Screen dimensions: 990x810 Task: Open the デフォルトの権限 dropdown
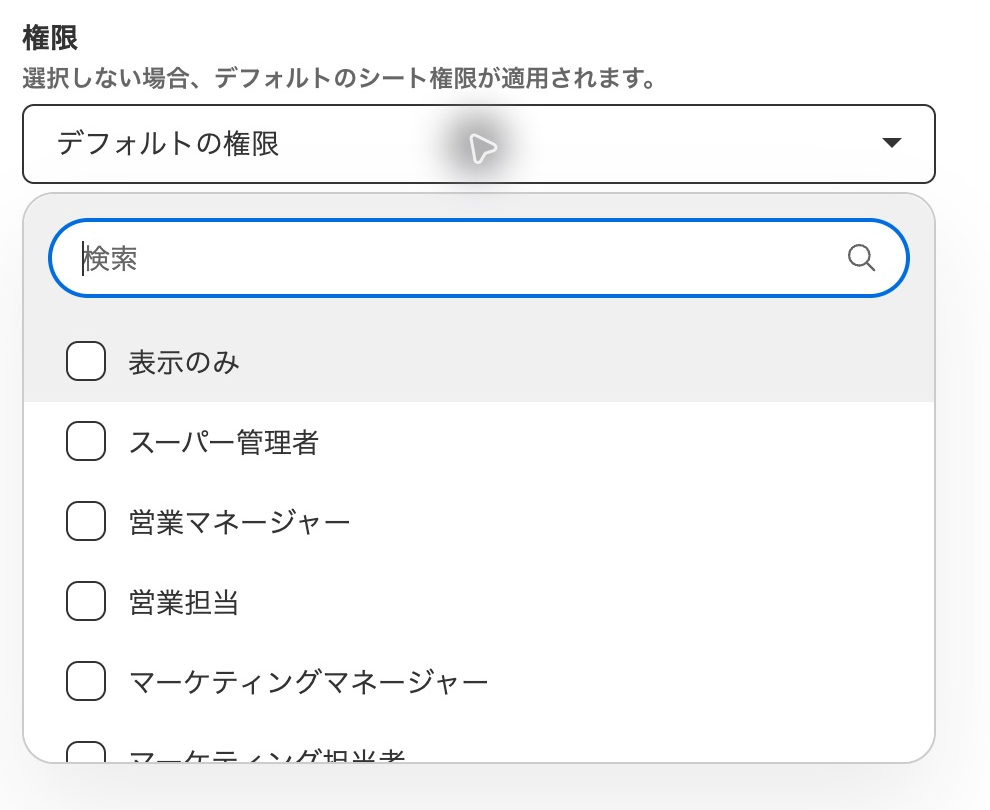[x=479, y=144]
